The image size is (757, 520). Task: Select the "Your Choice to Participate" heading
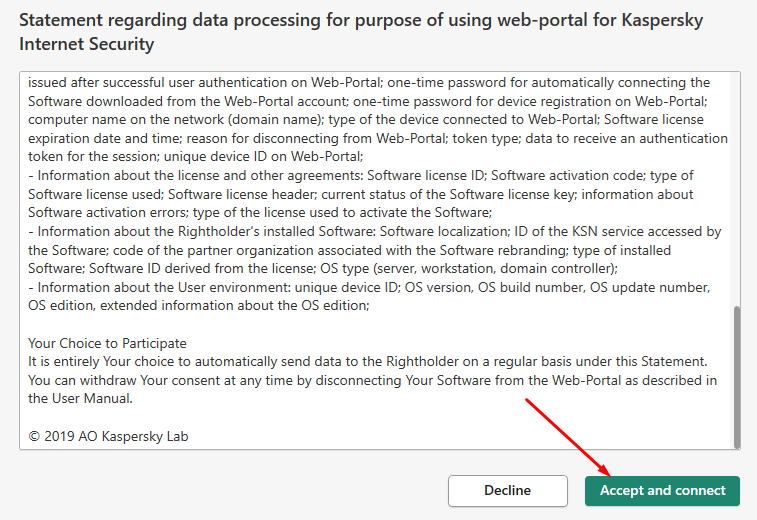tap(107, 343)
